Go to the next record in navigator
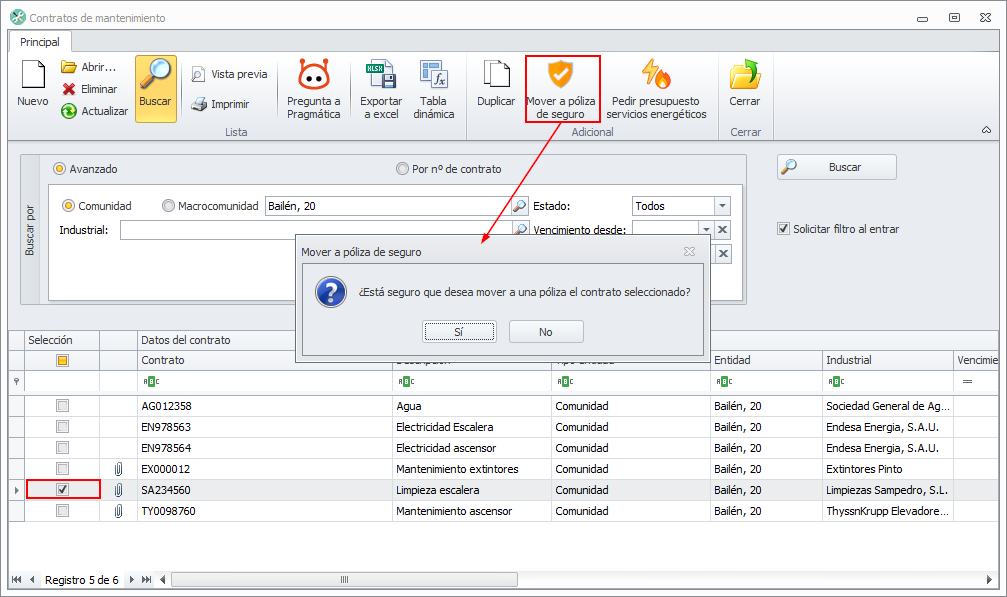 132,580
